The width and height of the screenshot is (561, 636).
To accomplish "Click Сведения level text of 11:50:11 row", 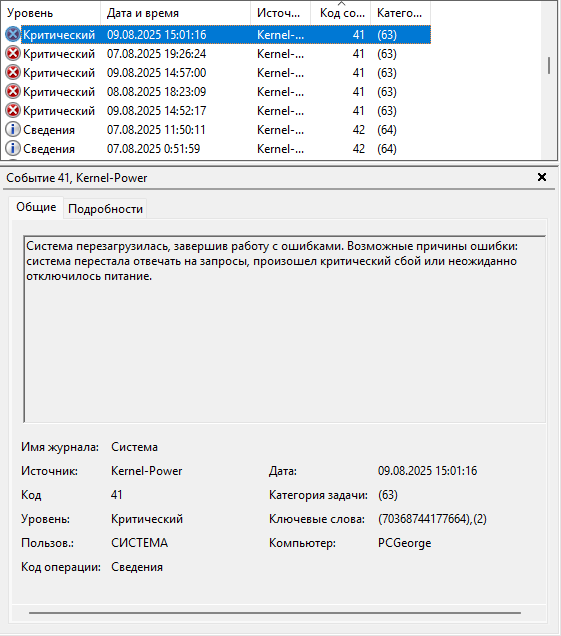I will click(x=49, y=130).
